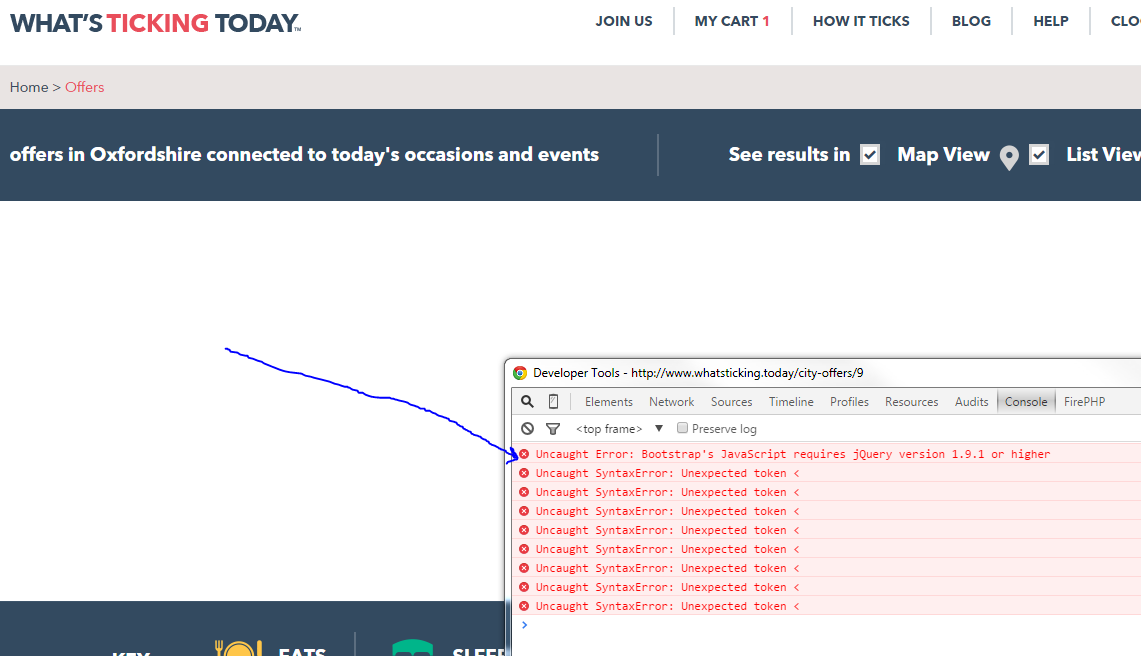
Task: Open the HELP link
Action: pyautogui.click(x=1051, y=21)
